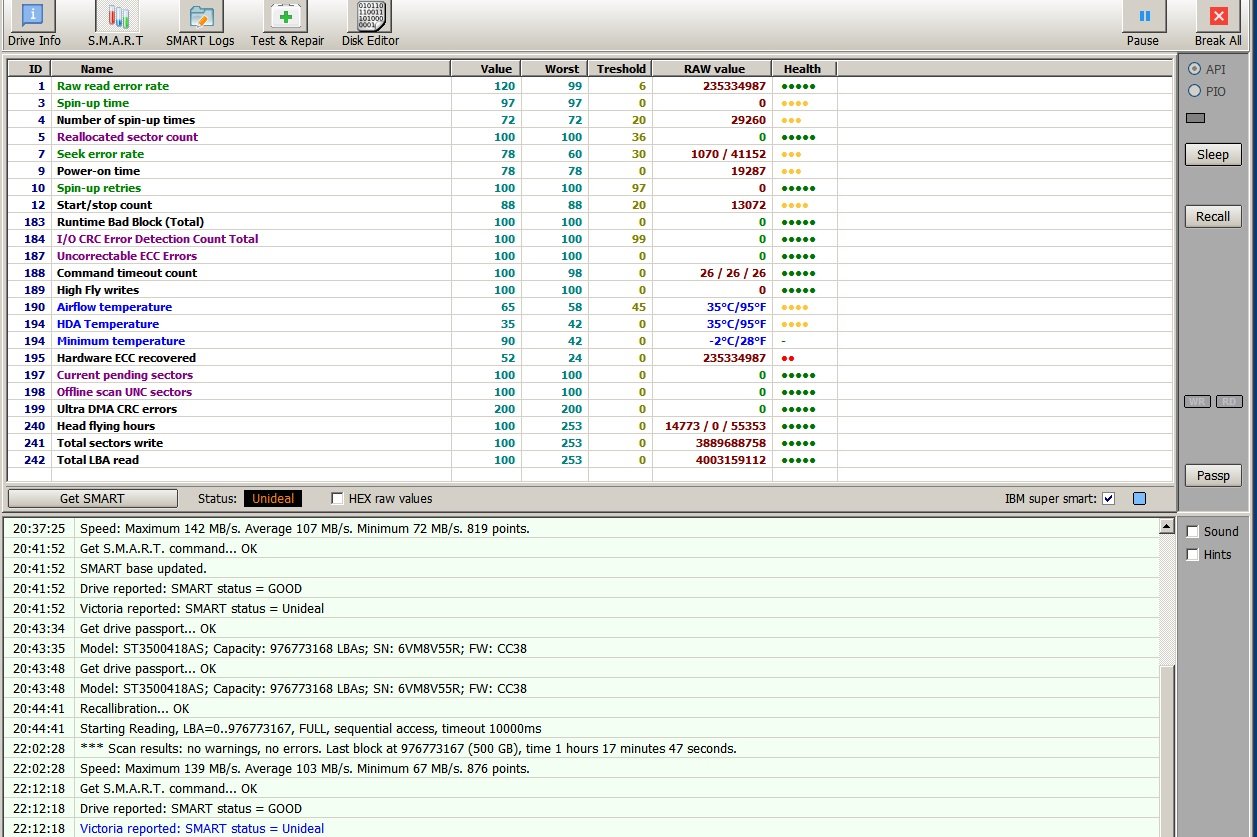Select the PIO access mode

[x=1194, y=91]
